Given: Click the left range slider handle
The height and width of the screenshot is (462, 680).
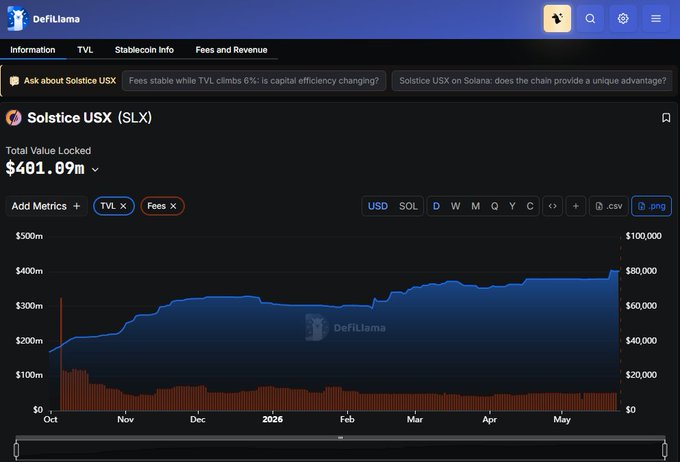Looking at the screenshot, I should [16, 450].
